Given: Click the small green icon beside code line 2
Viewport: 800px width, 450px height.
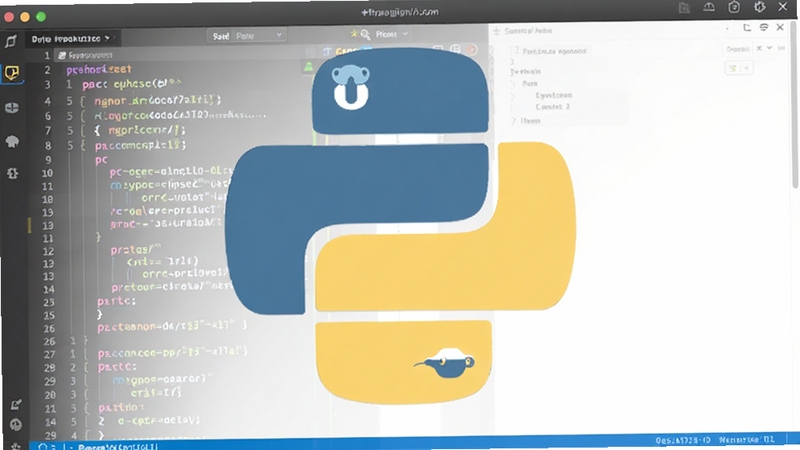Looking at the screenshot, I should (x=308, y=67).
